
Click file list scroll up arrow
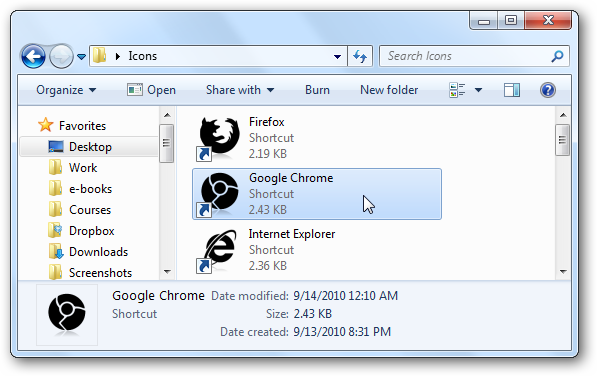pos(563,115)
